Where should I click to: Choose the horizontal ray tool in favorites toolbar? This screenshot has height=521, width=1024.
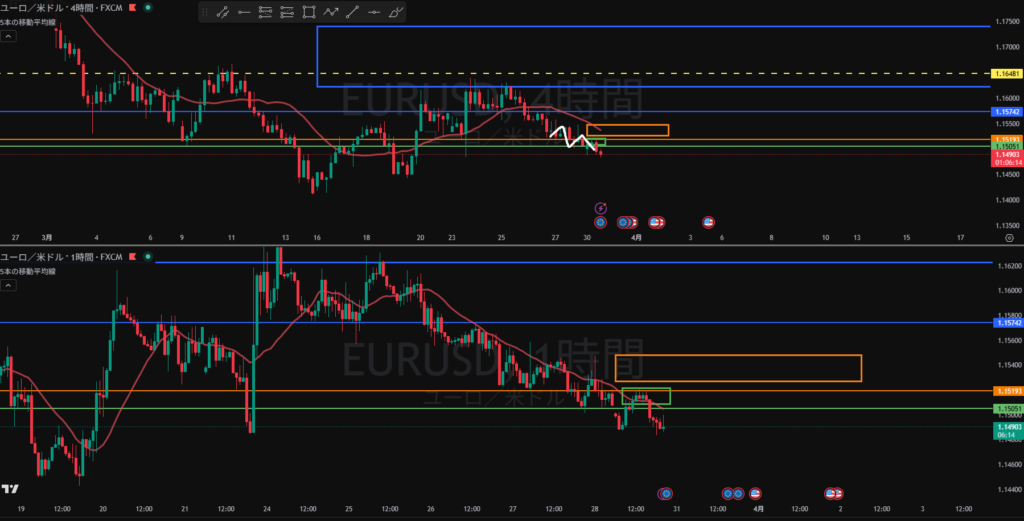tap(244, 12)
